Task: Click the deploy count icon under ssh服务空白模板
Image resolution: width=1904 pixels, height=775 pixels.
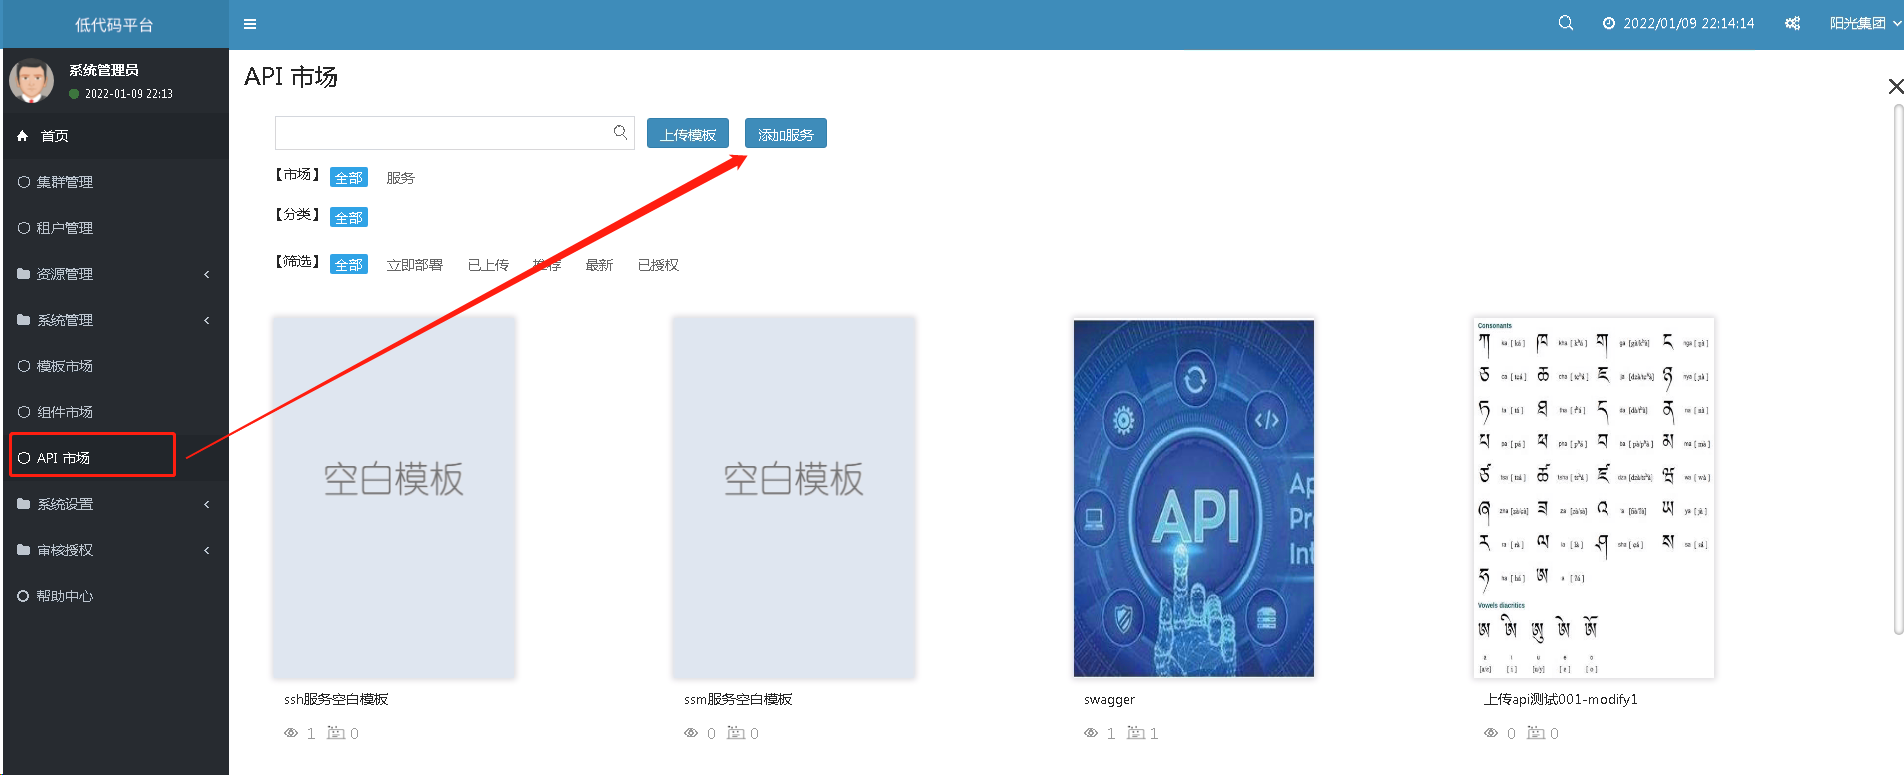Action: [336, 733]
